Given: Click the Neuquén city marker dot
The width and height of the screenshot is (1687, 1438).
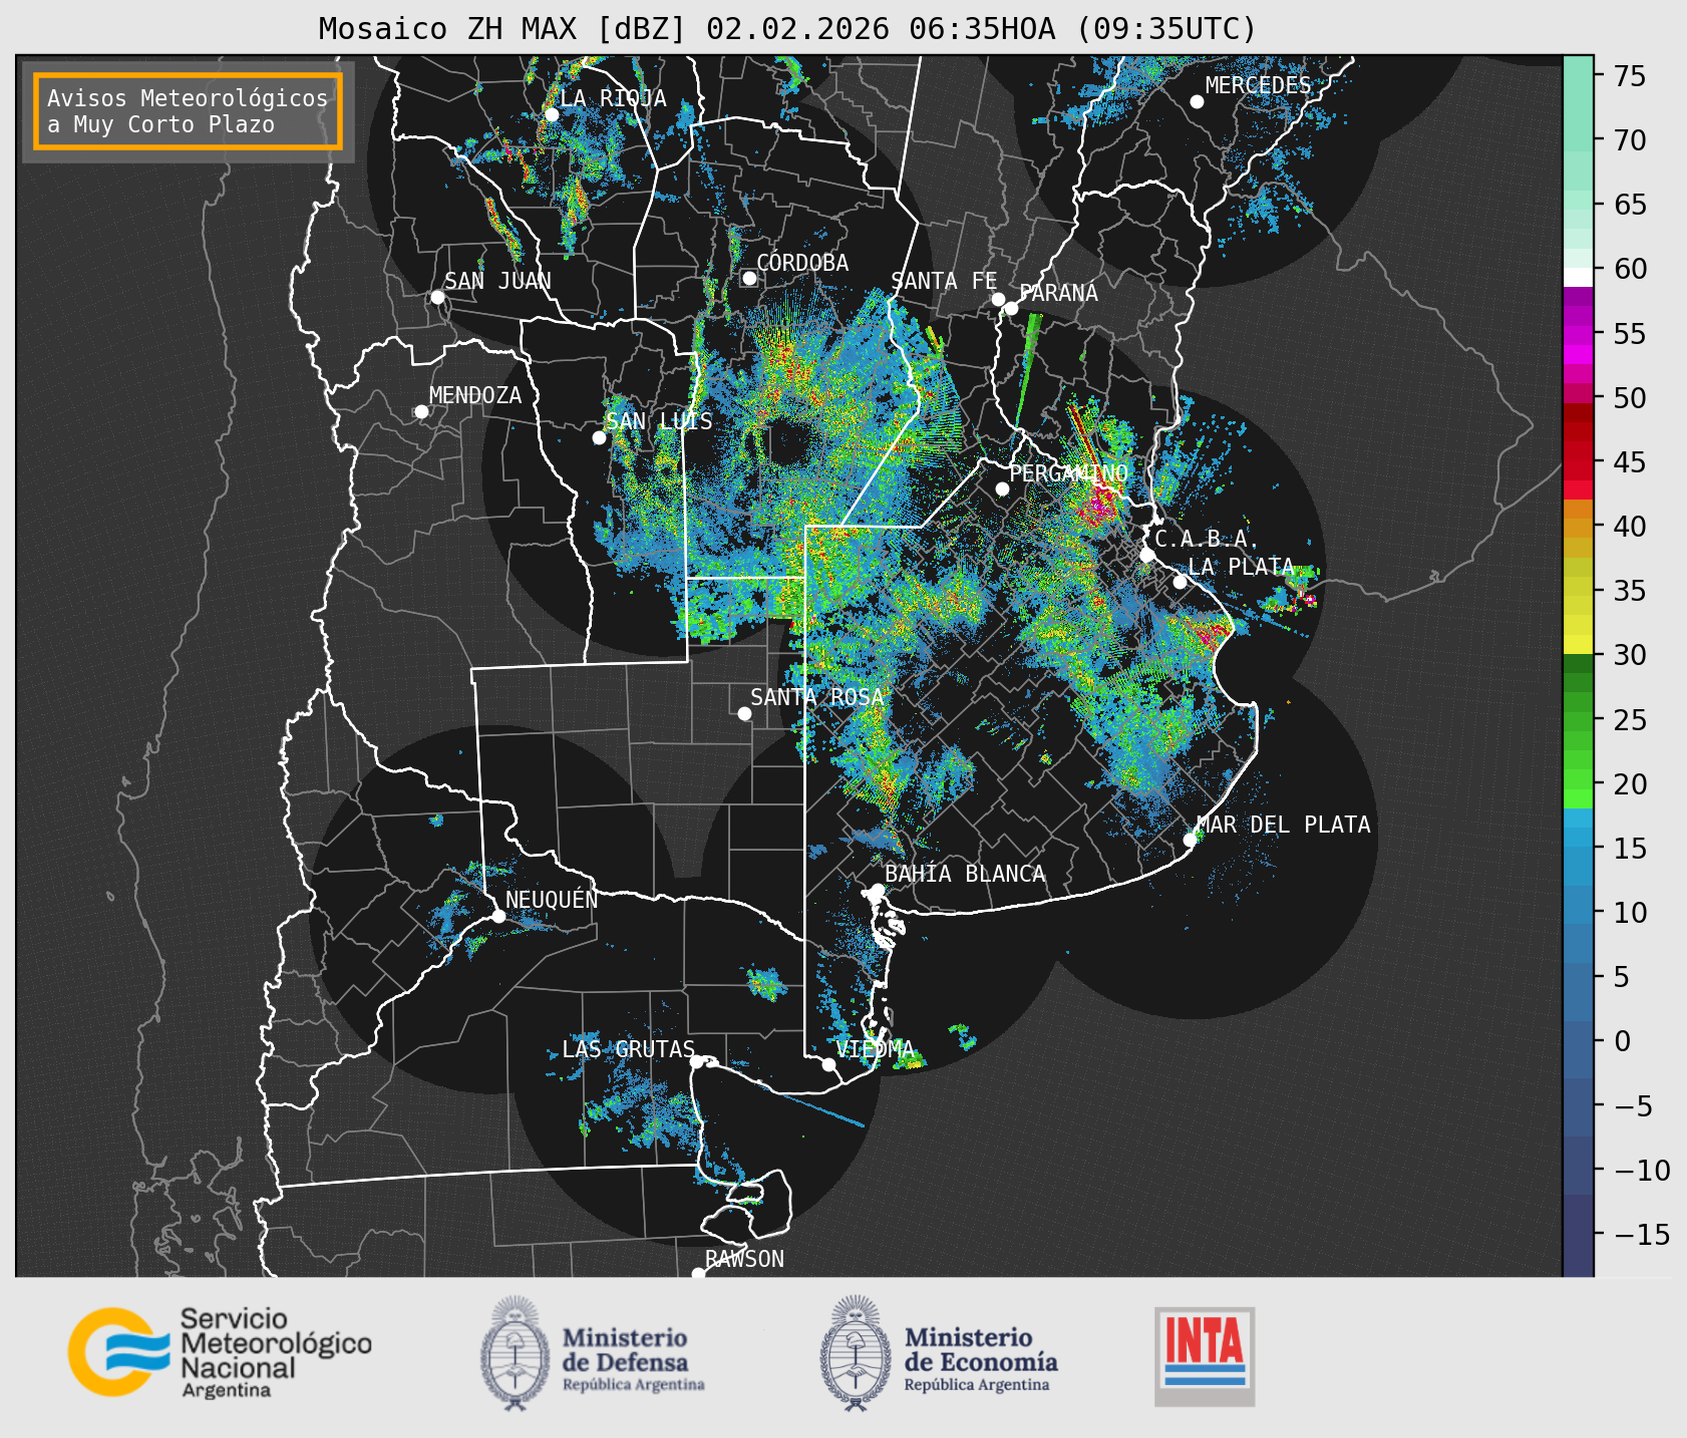Looking at the screenshot, I should [498, 916].
